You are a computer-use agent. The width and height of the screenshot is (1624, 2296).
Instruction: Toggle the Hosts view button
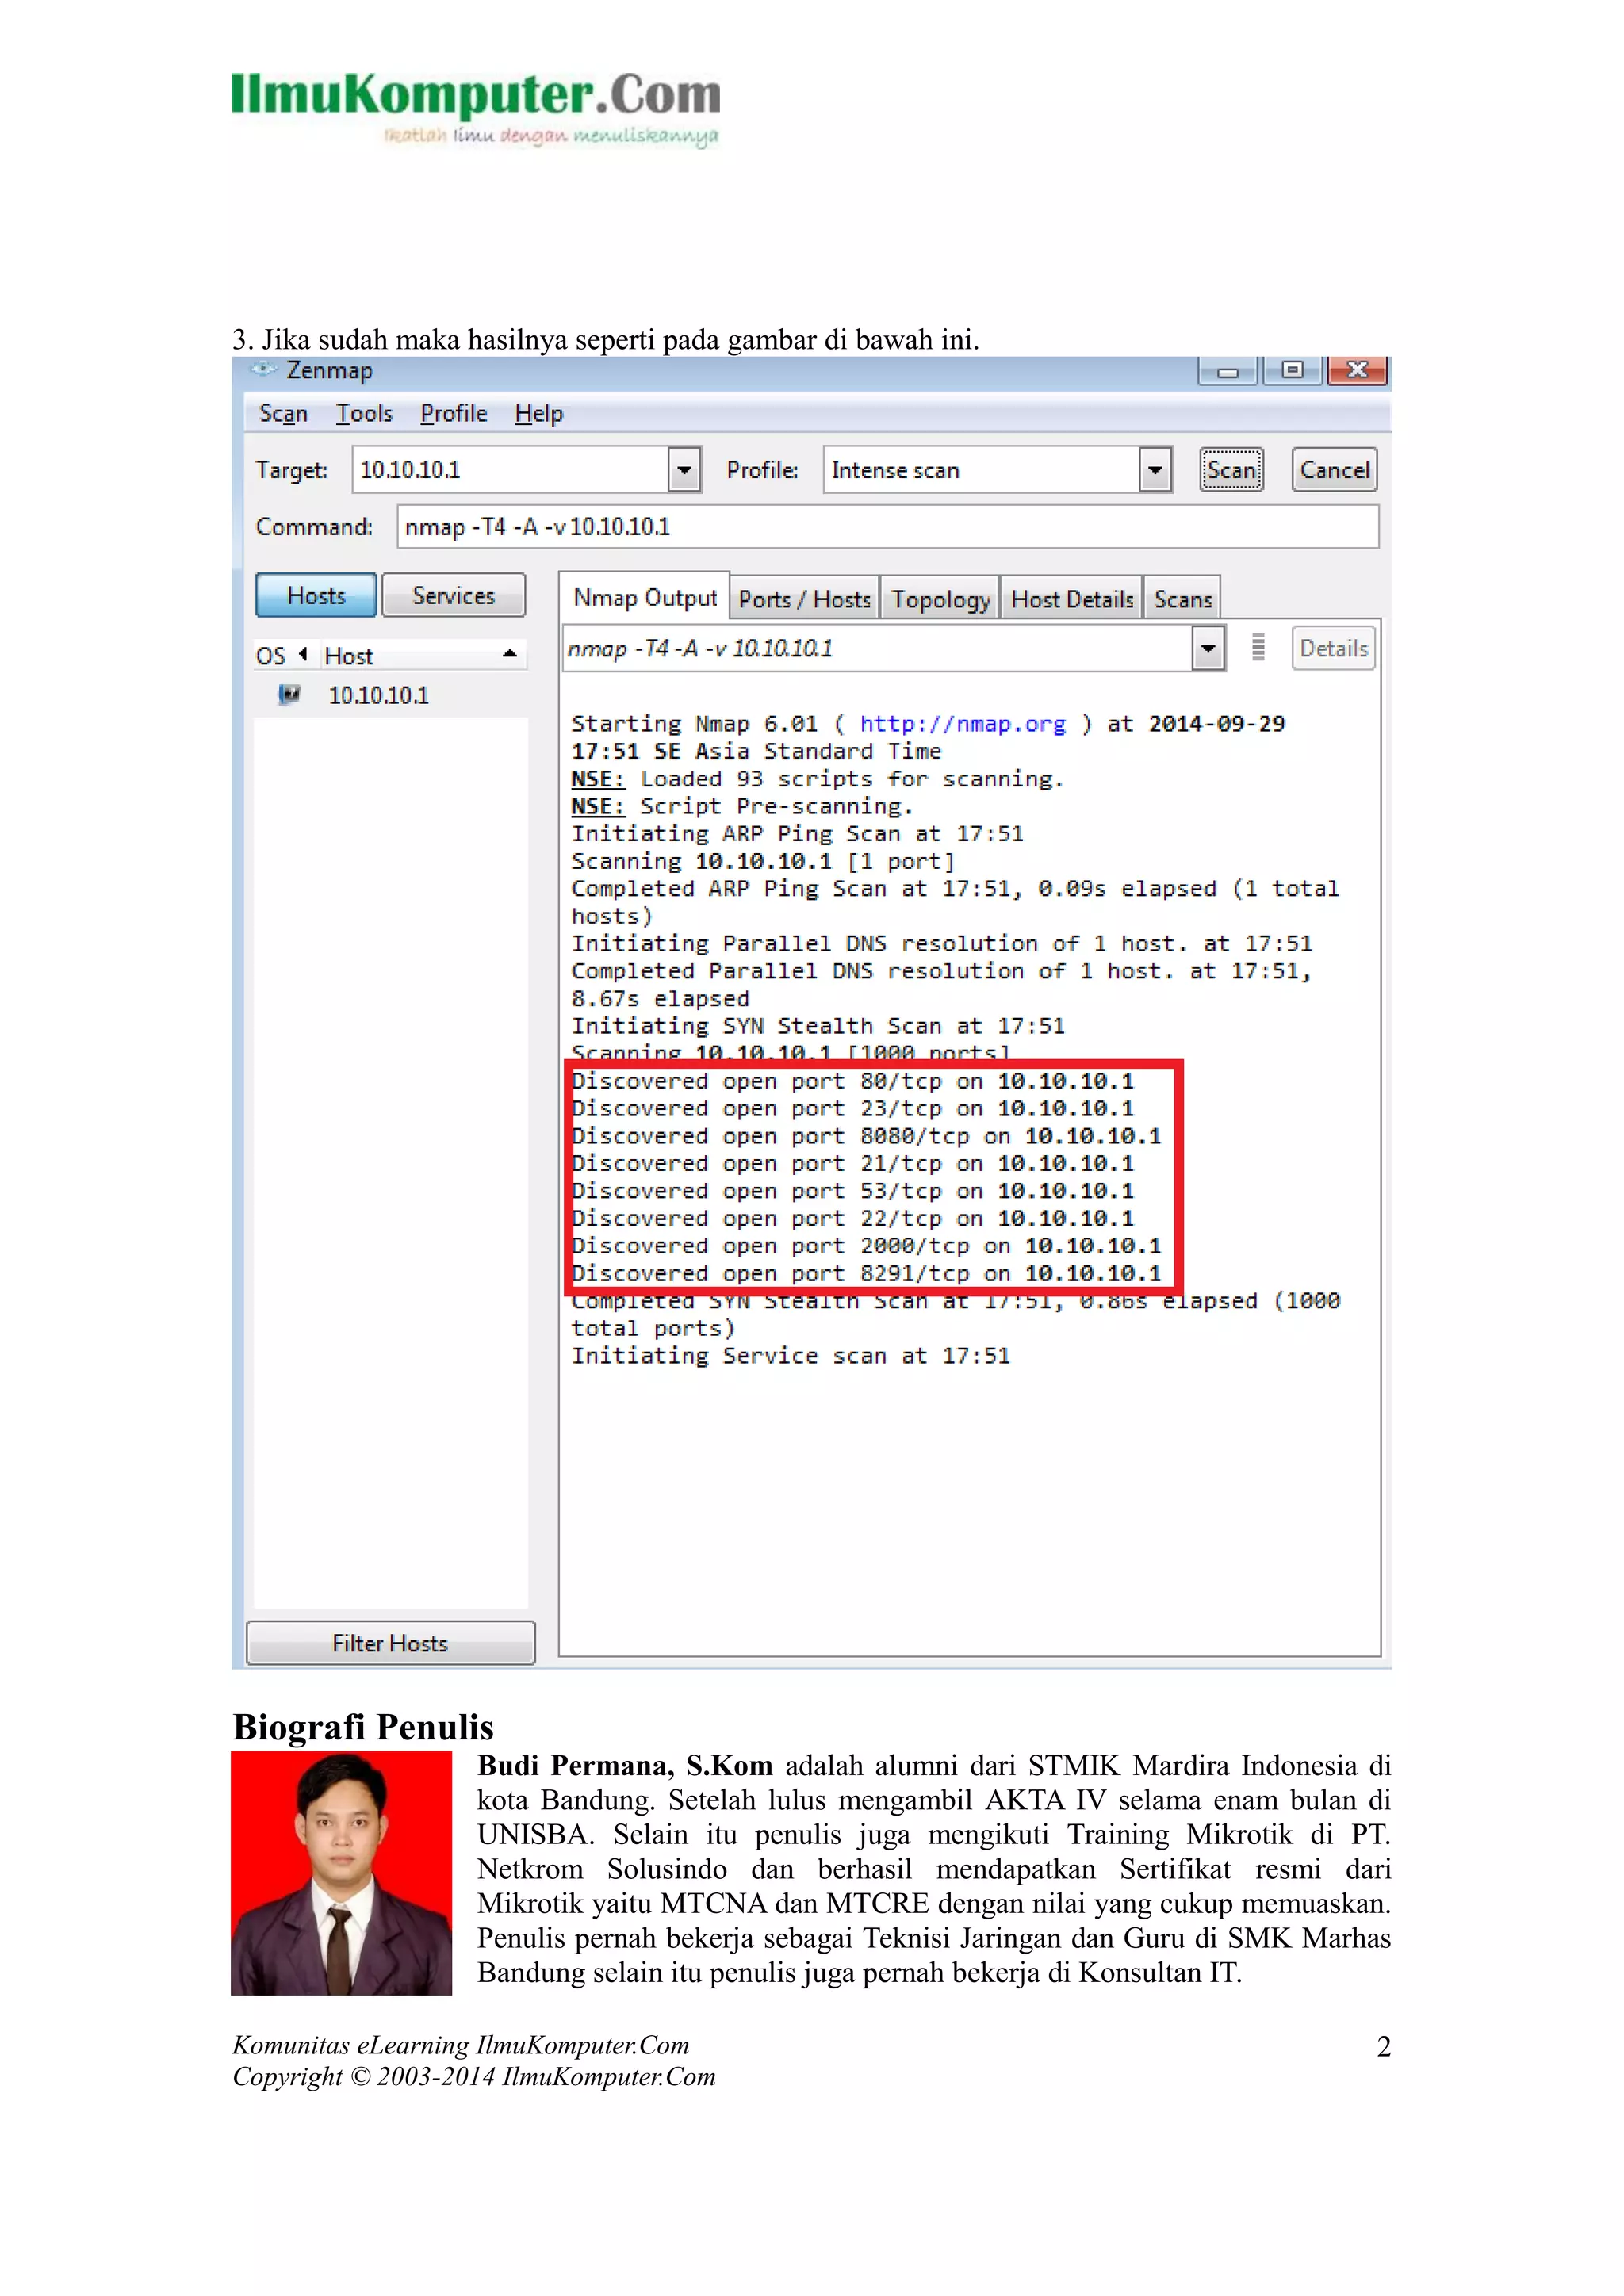click(316, 595)
